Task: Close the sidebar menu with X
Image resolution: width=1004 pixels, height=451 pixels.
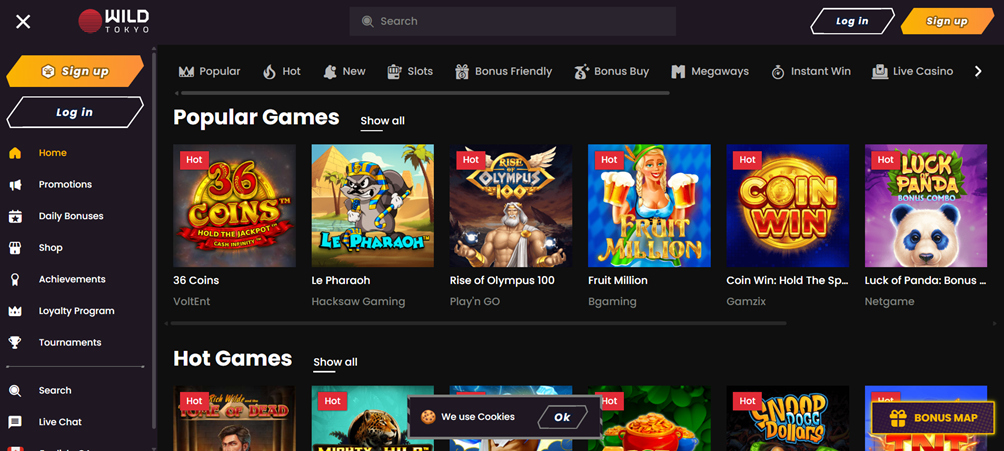Action: pos(23,21)
